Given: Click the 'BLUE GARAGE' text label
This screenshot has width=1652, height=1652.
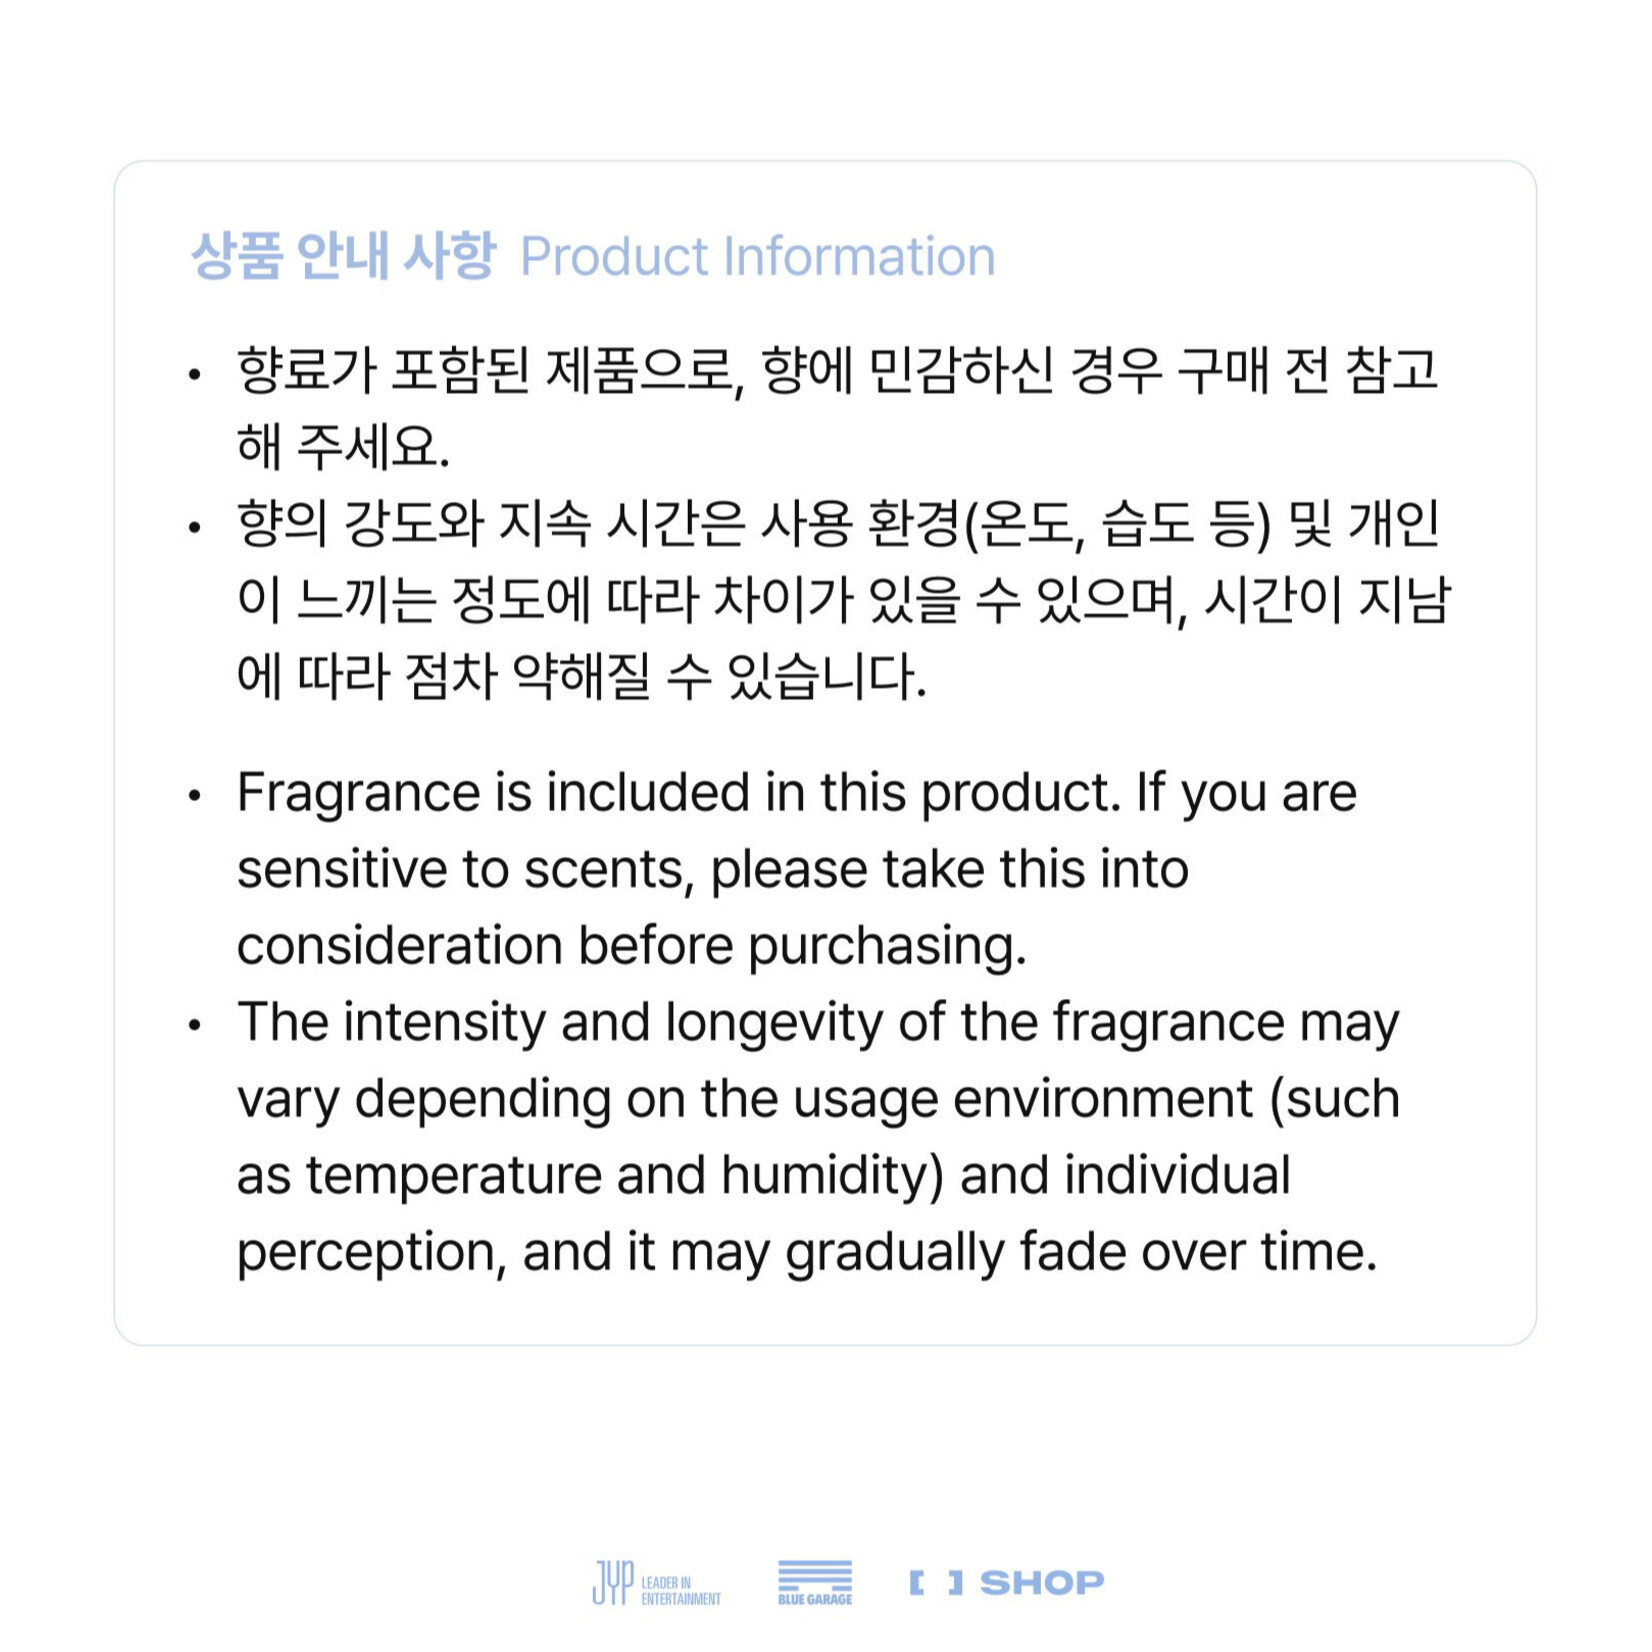Looking at the screenshot, I should (815, 1599).
